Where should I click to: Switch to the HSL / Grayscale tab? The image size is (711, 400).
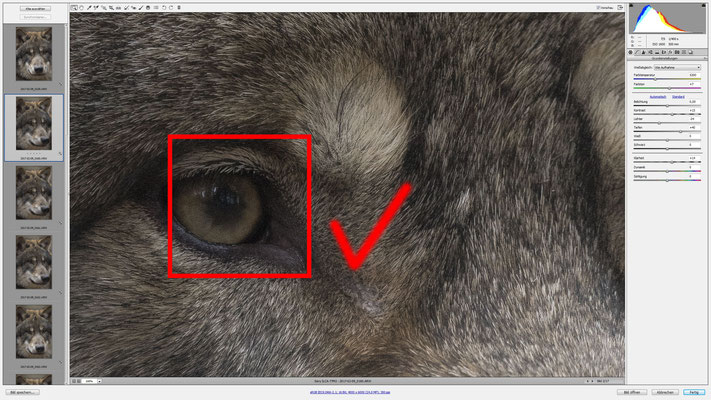tap(650, 52)
